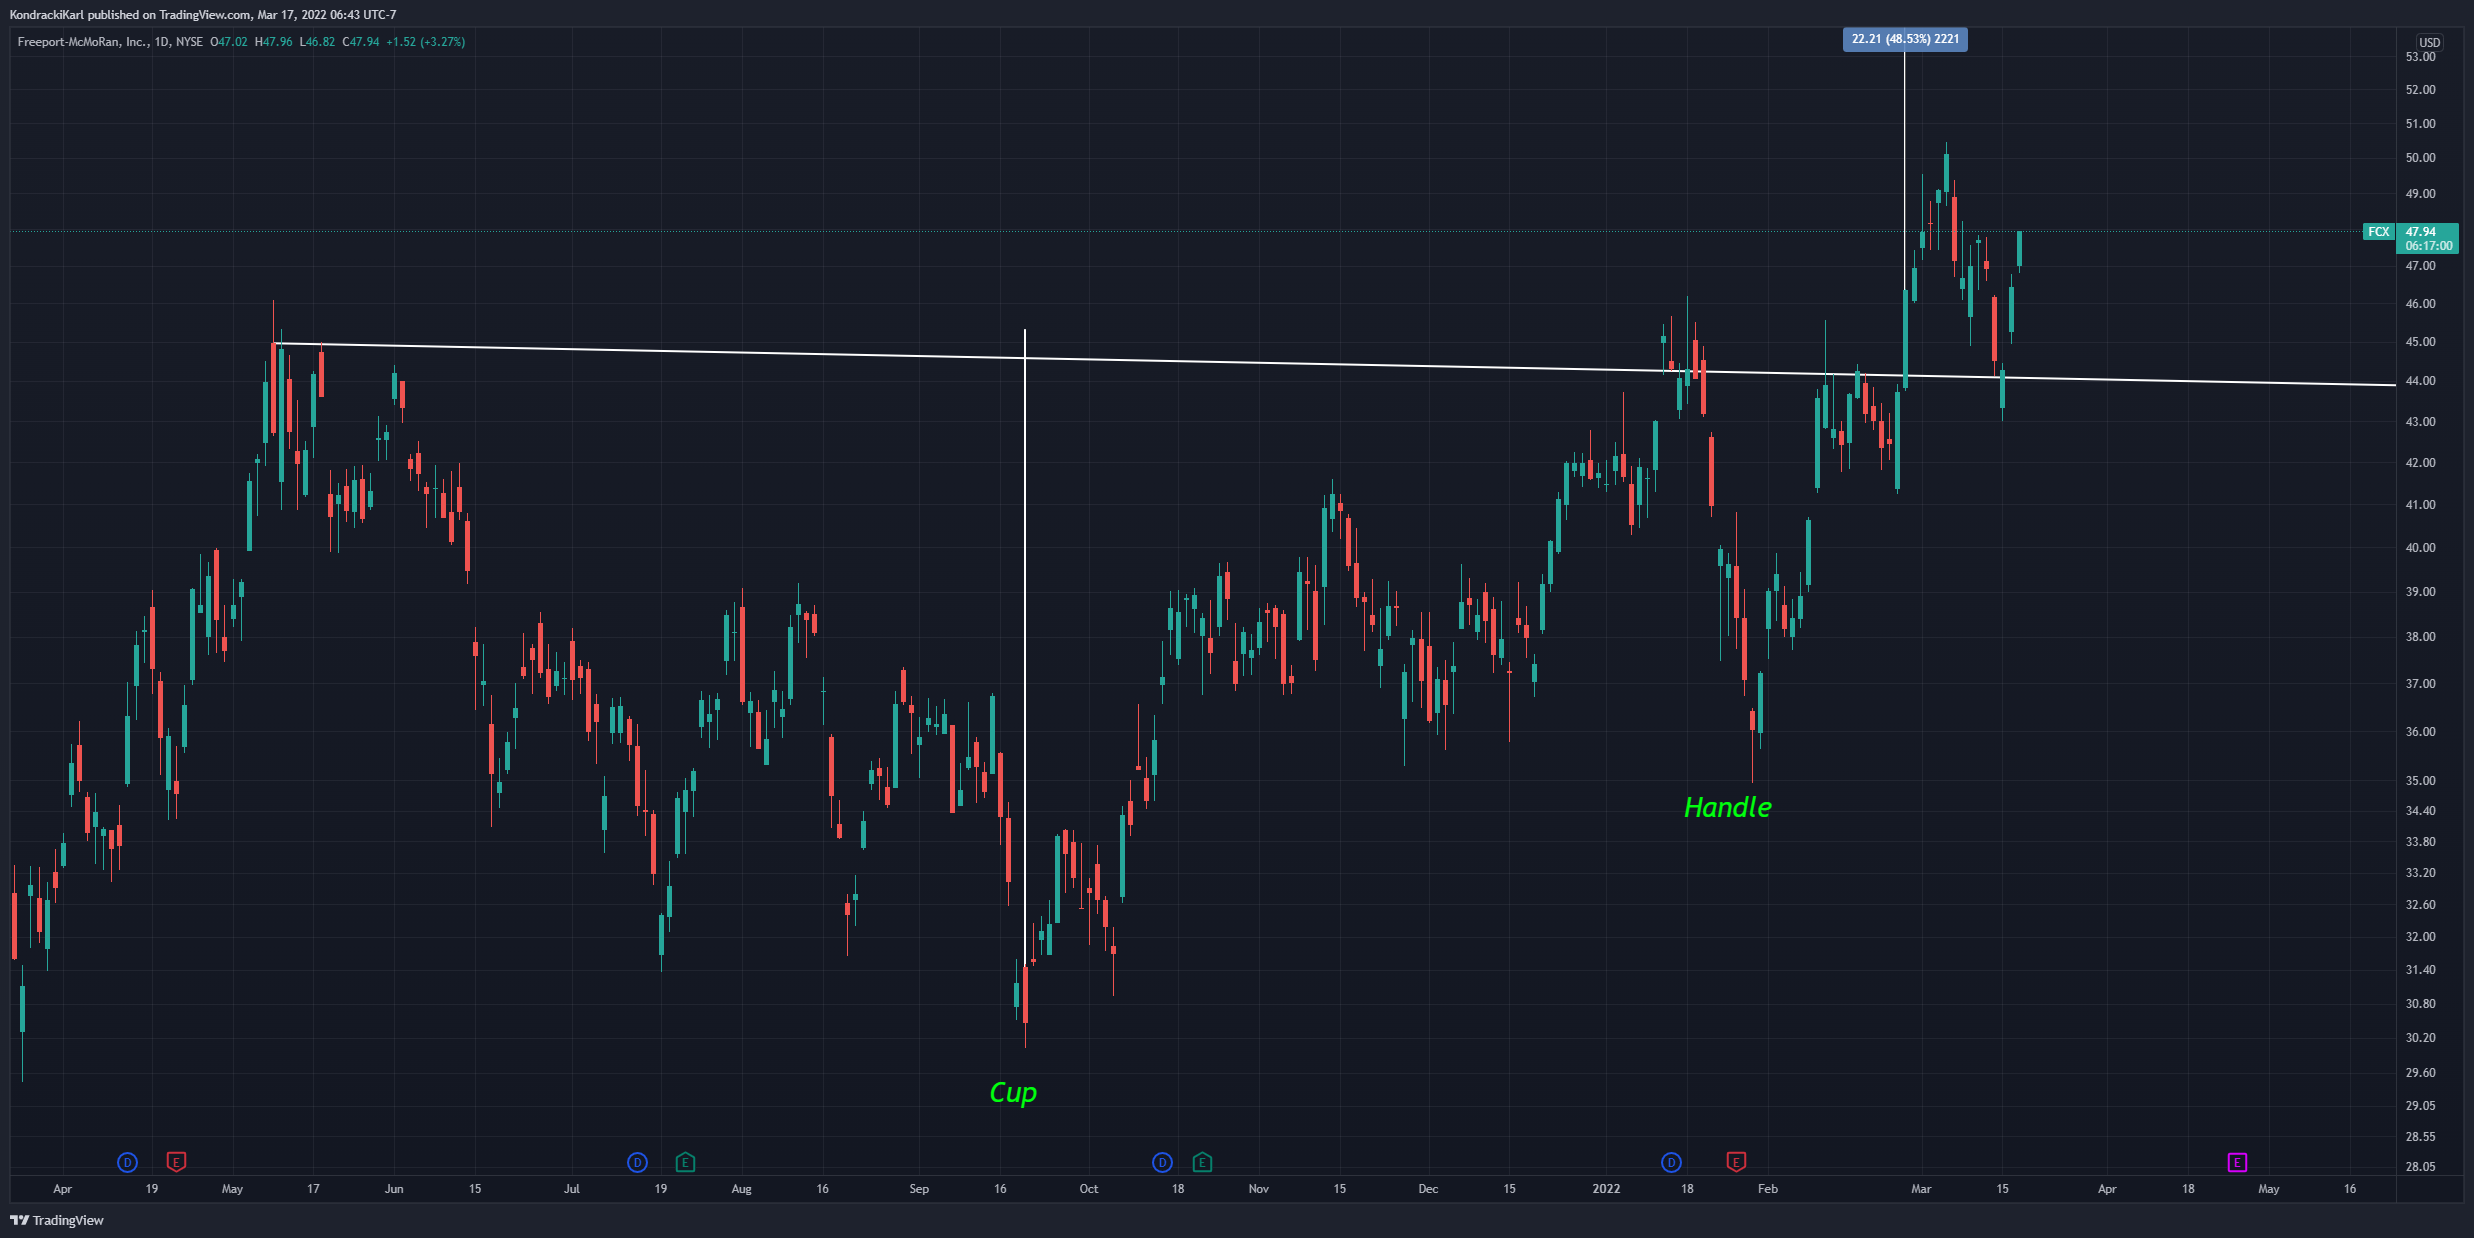
Task: Click the open value O47.02
Action: 228,42
